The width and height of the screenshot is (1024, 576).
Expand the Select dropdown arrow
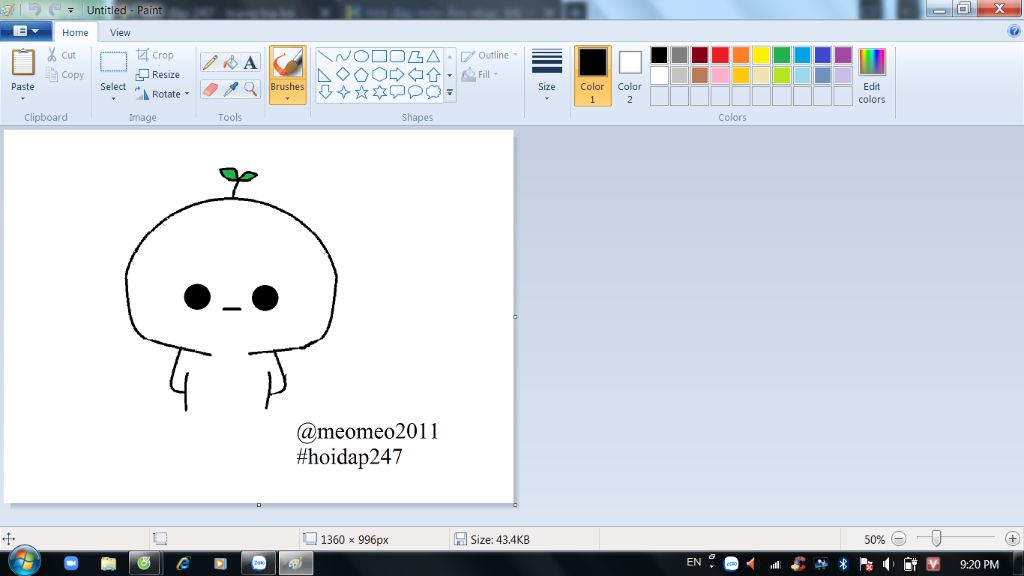point(113,99)
